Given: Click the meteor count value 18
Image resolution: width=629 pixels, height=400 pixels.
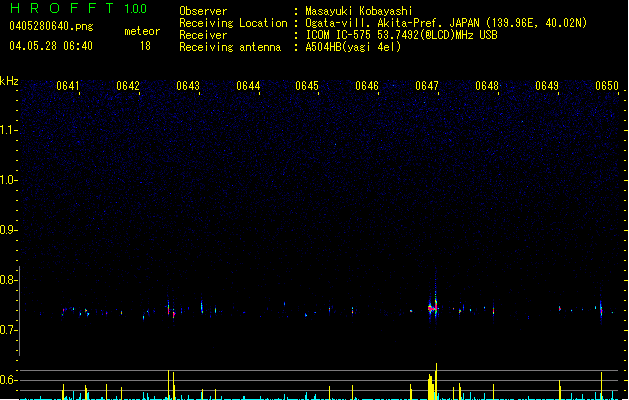Looking at the screenshot, I should [145, 46].
